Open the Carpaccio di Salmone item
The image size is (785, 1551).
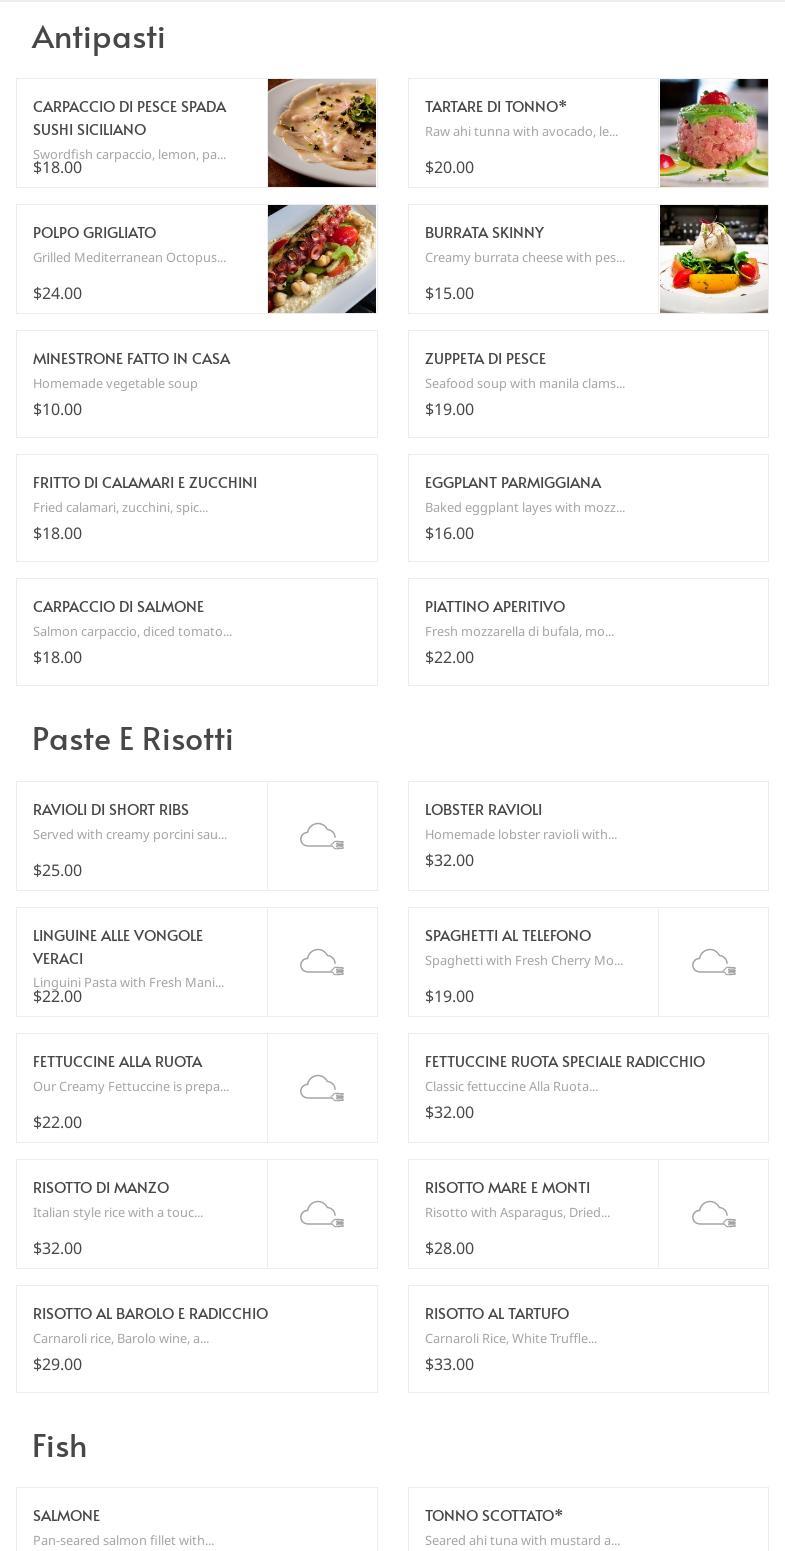click(197, 632)
